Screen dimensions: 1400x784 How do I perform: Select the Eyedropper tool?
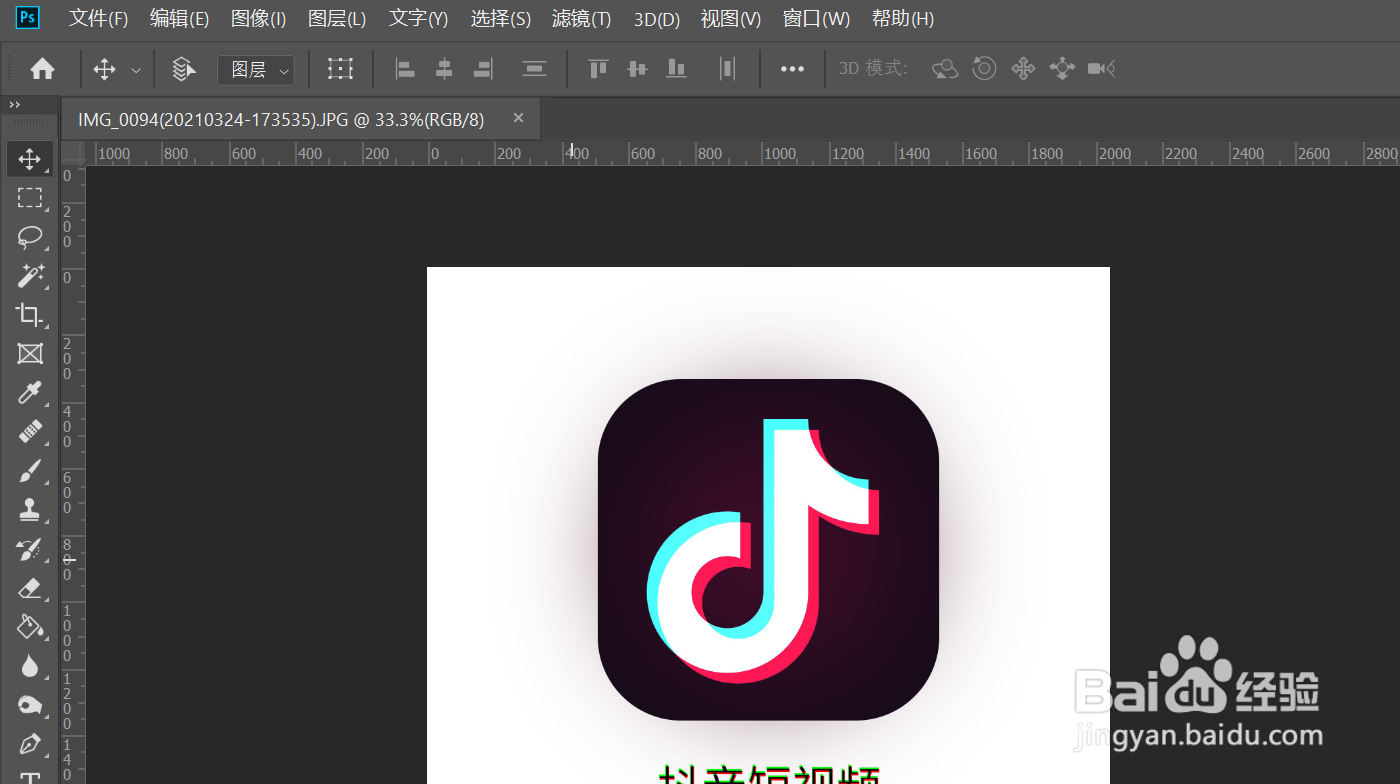tap(30, 392)
